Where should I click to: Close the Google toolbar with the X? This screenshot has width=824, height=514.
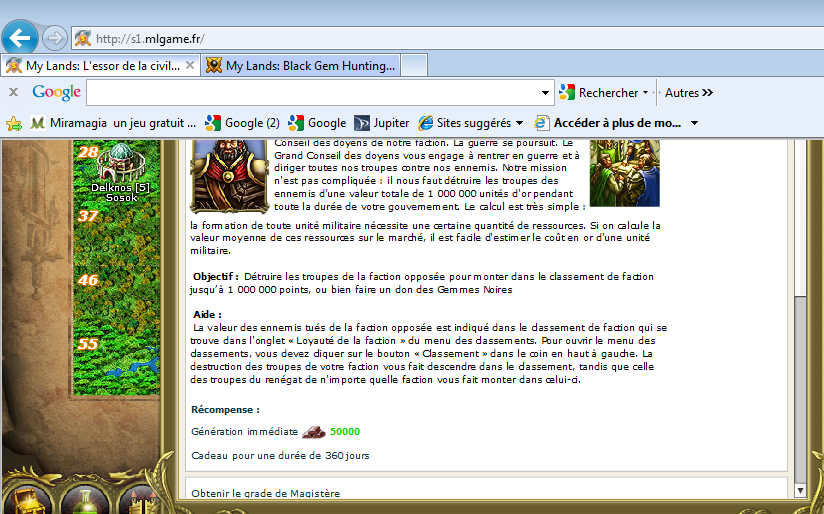[14, 92]
